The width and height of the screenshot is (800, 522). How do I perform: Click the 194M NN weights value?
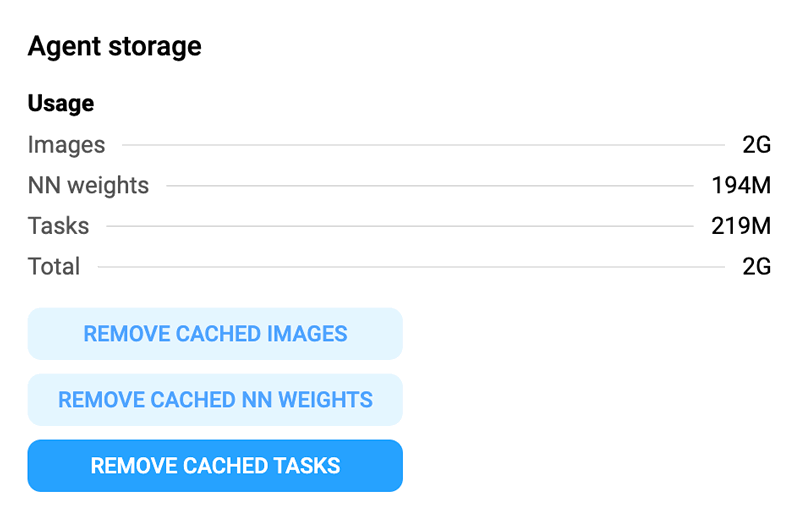741,186
